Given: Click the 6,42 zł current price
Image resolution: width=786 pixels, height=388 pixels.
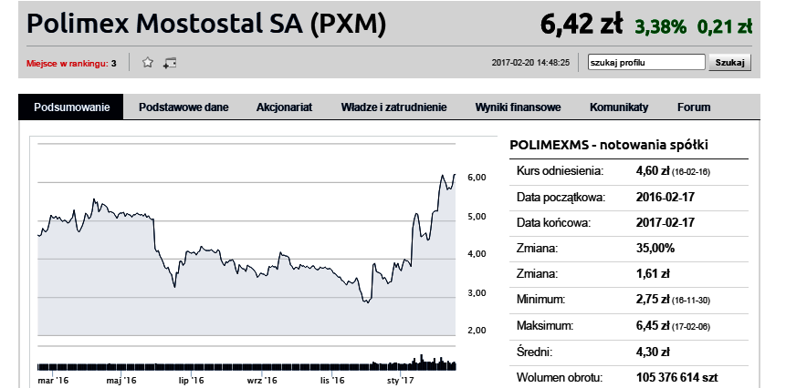Looking at the screenshot, I should [581, 24].
